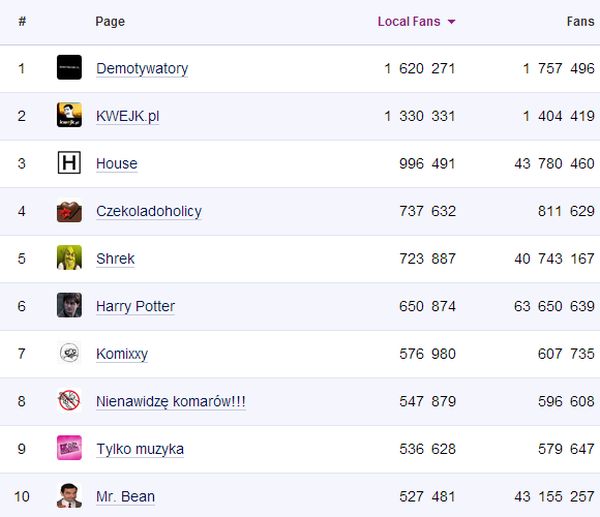Click the Czekoladoholicy chocolate icon
This screenshot has height=517, width=600.
(x=69, y=211)
